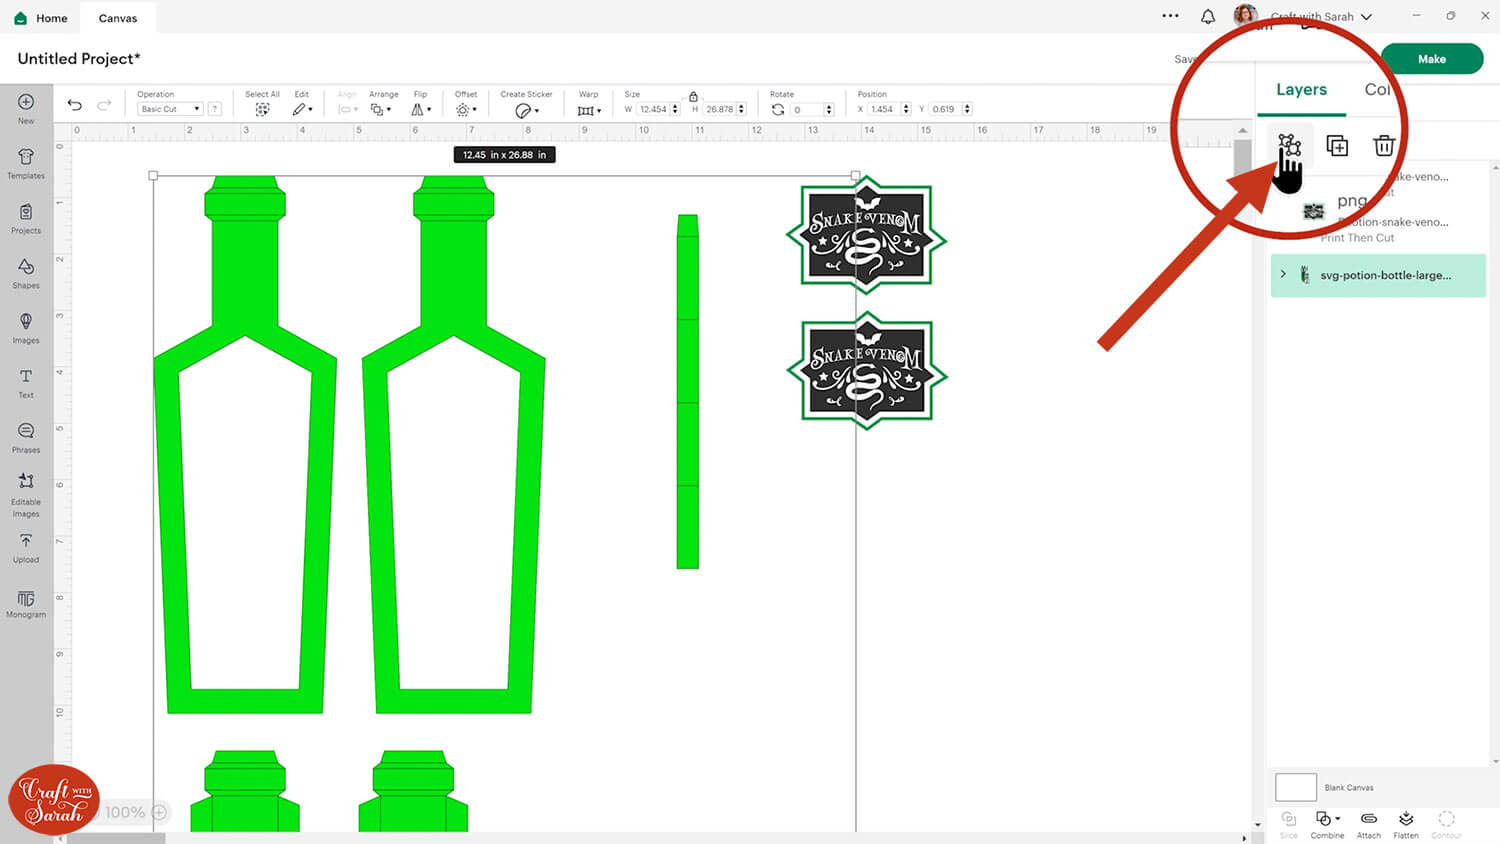The width and height of the screenshot is (1500, 844).
Task: Click the Undo arrow
Action: coord(75,105)
